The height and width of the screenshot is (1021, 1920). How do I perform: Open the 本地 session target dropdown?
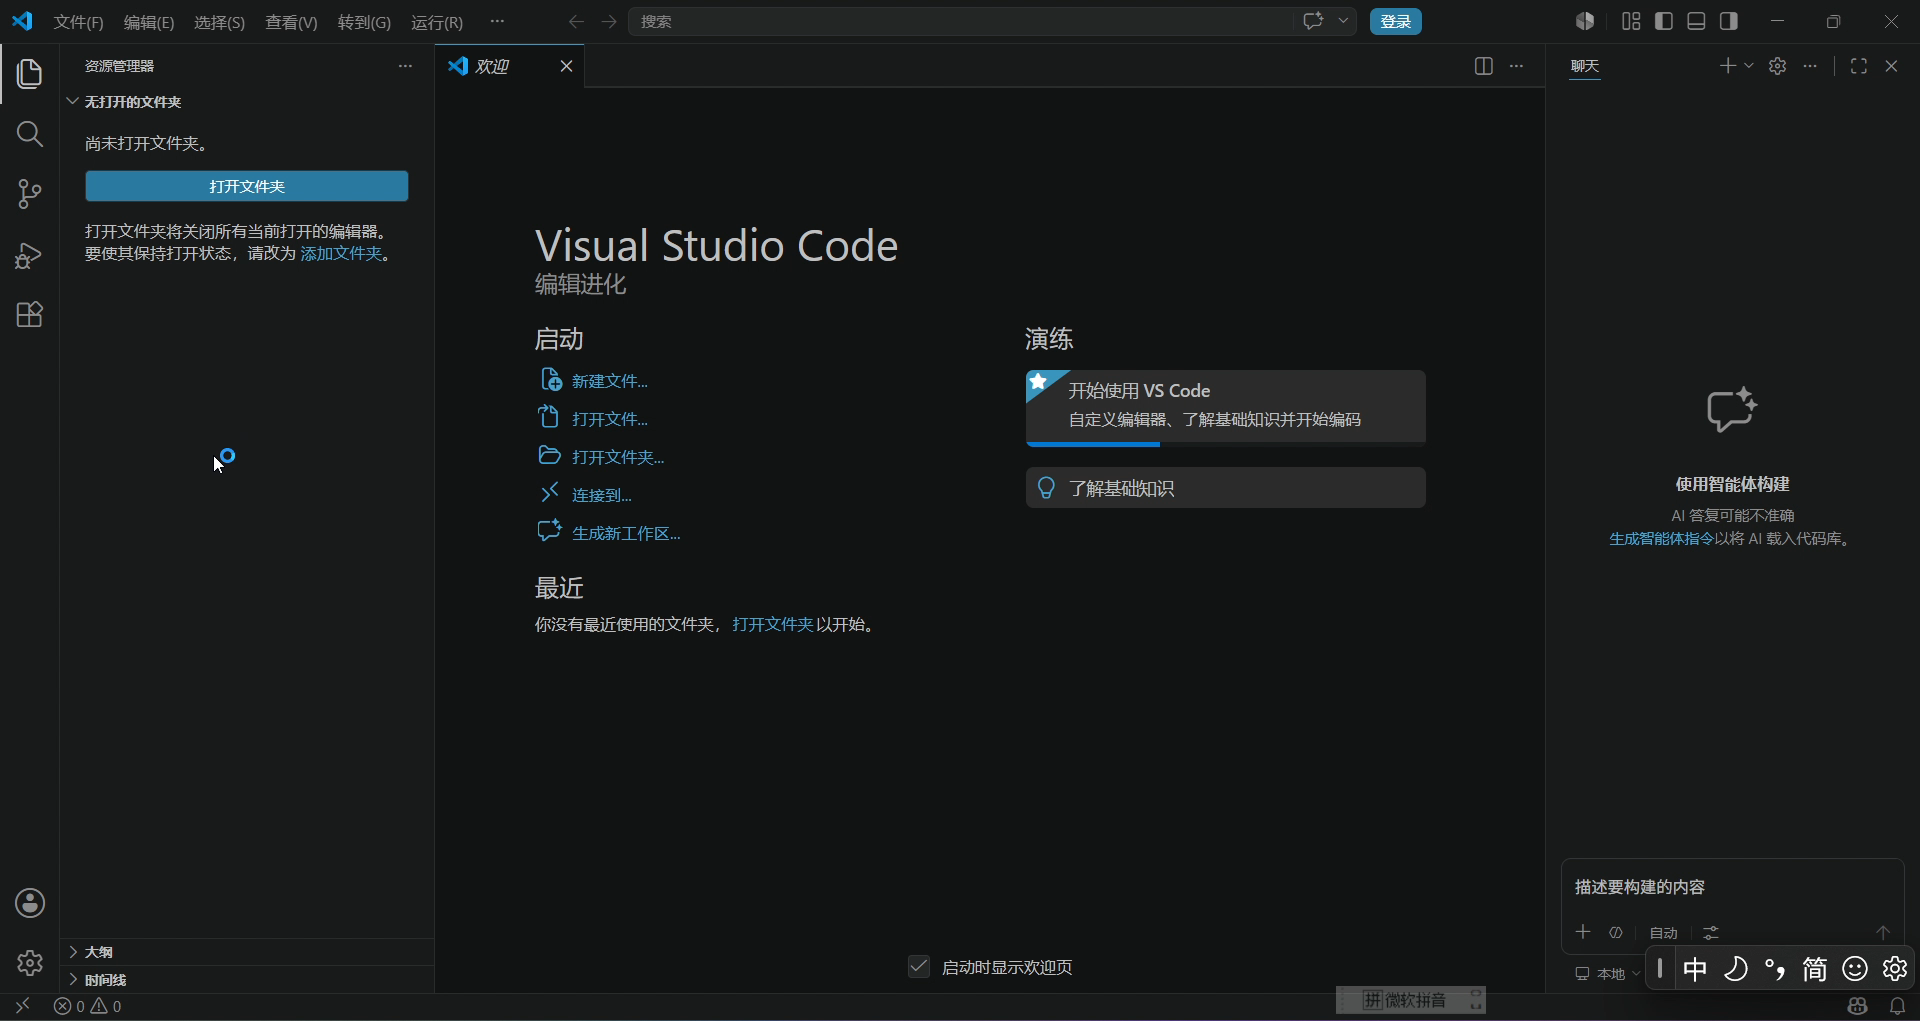tap(1608, 973)
